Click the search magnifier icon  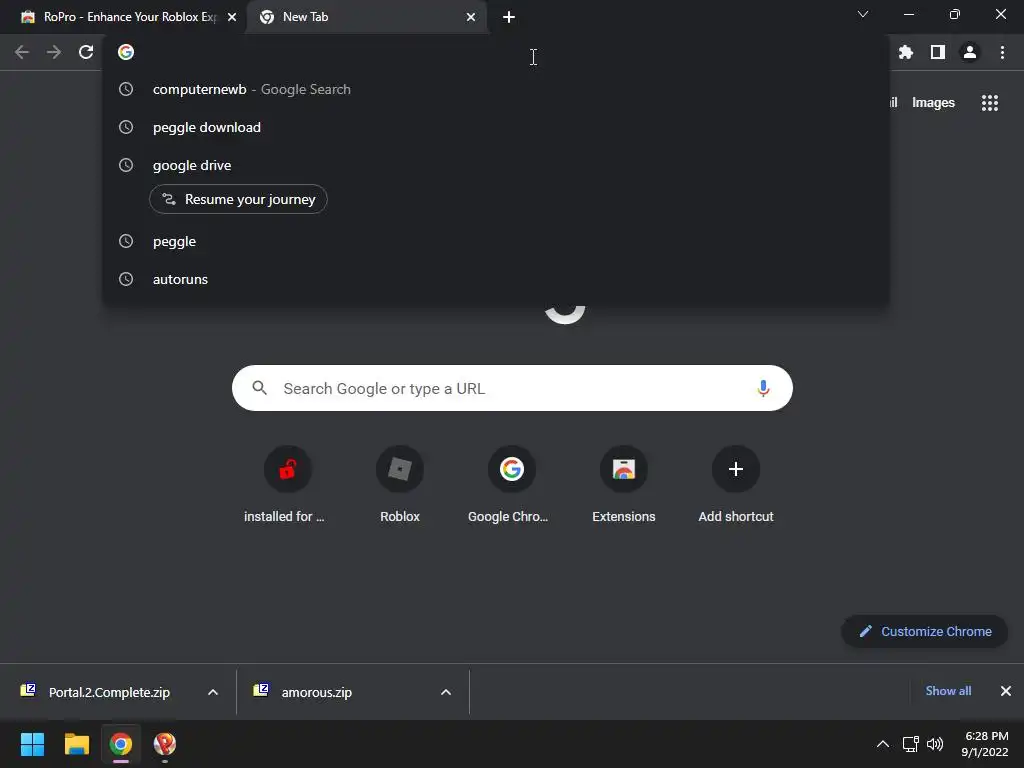[259, 388]
